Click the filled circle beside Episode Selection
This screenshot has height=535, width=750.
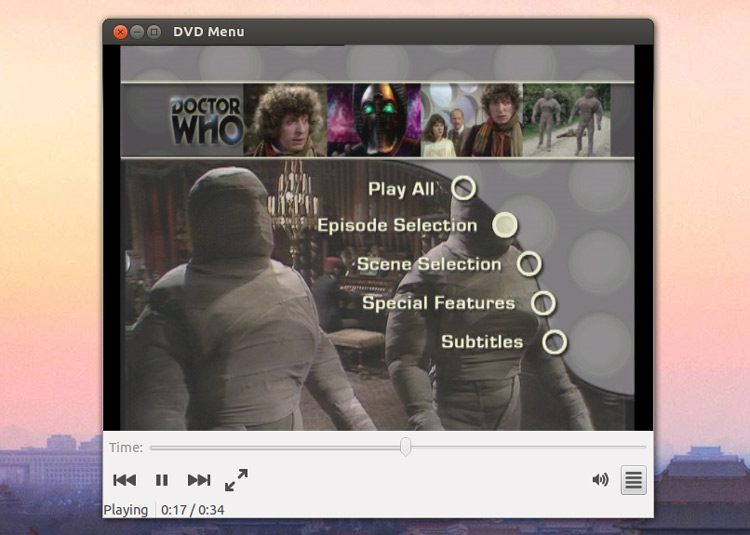(505, 225)
